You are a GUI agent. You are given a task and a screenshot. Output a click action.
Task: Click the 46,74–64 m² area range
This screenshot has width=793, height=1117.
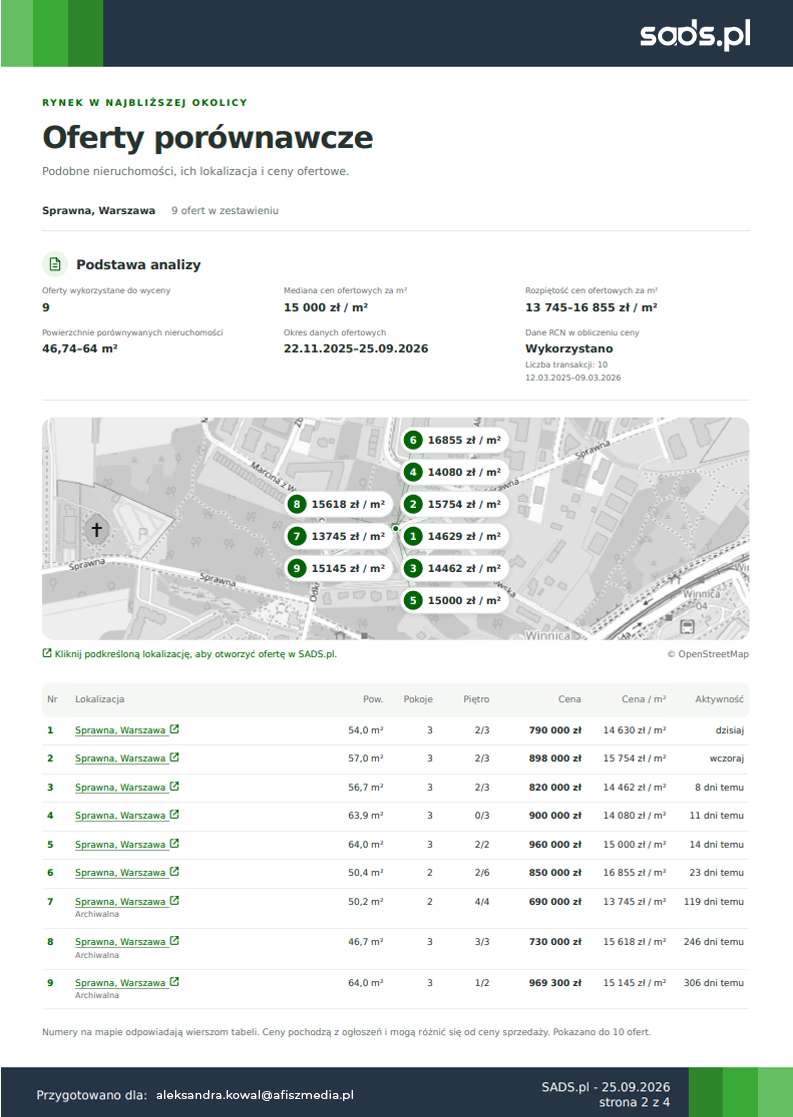80,348
